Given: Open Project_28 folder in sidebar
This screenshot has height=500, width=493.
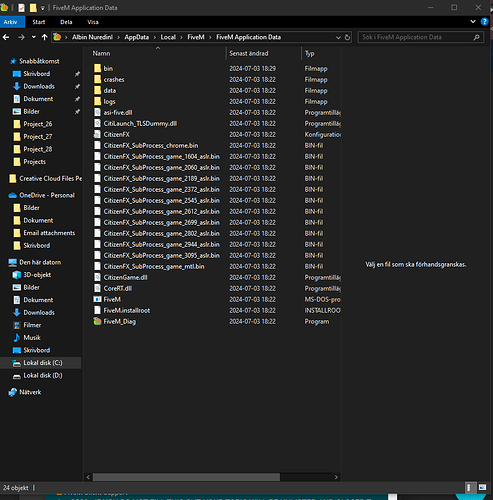Looking at the screenshot, I should click(37, 149).
